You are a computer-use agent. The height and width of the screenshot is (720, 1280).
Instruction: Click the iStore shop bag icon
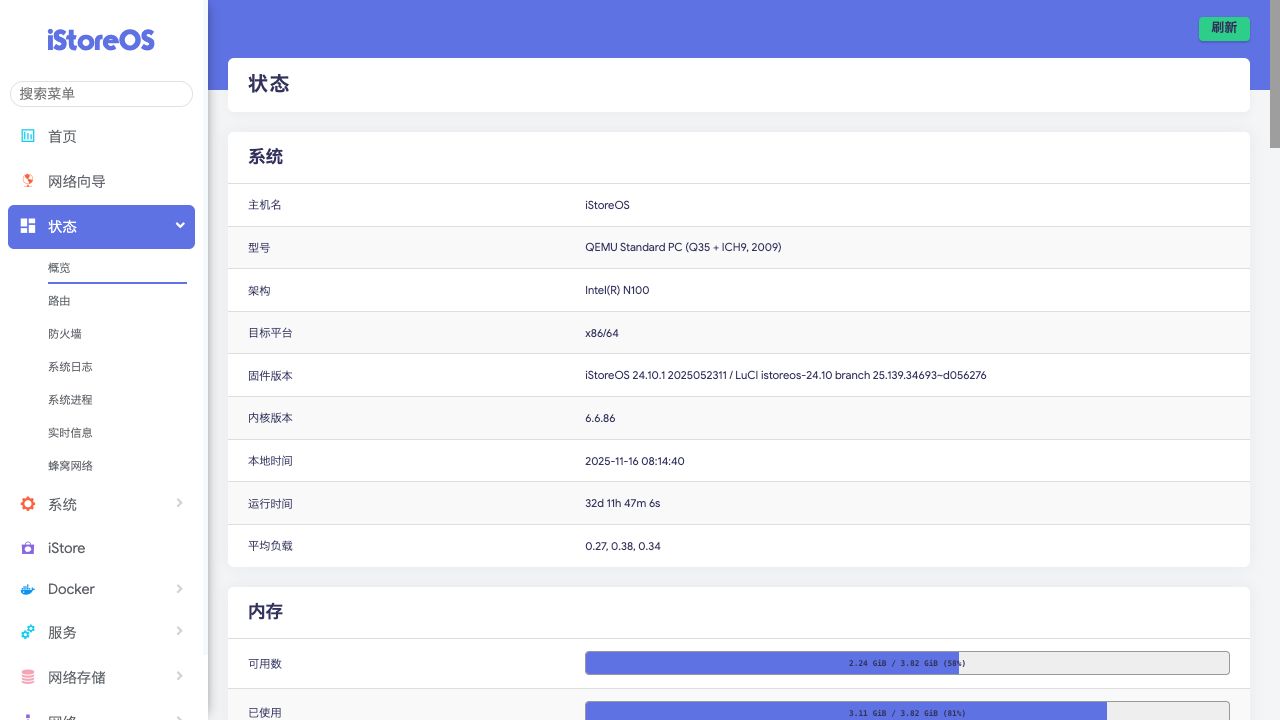(x=28, y=548)
